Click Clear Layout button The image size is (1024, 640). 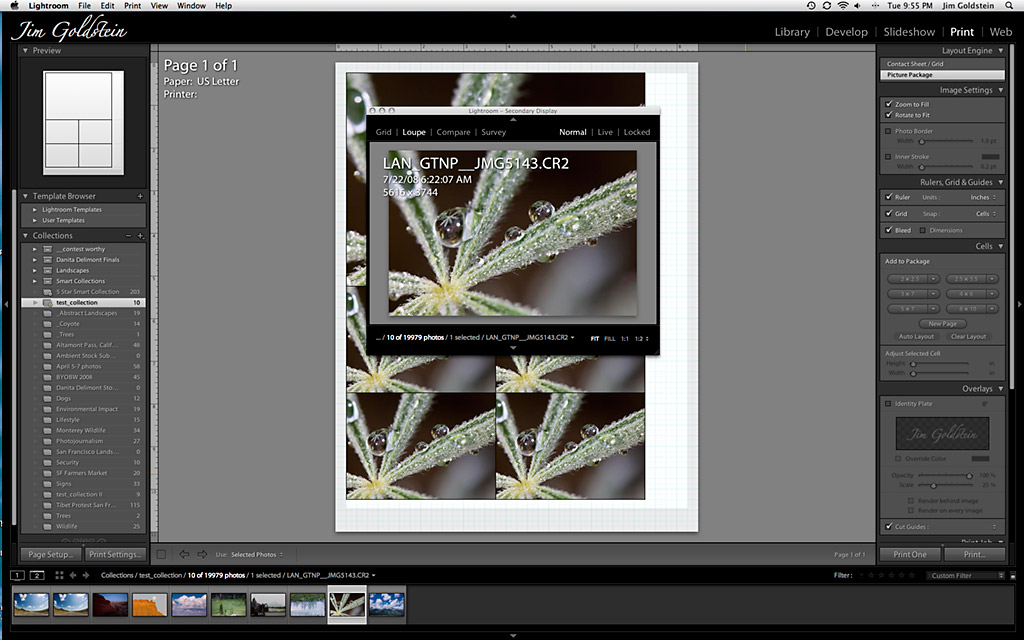point(968,336)
